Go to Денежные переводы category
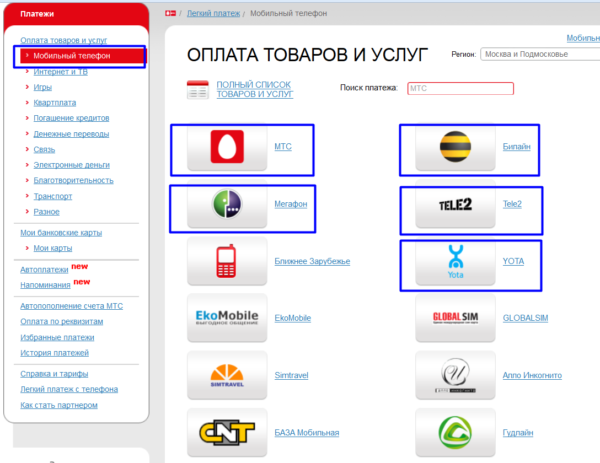Image resolution: width=600 pixels, height=463 pixels. click(x=71, y=133)
